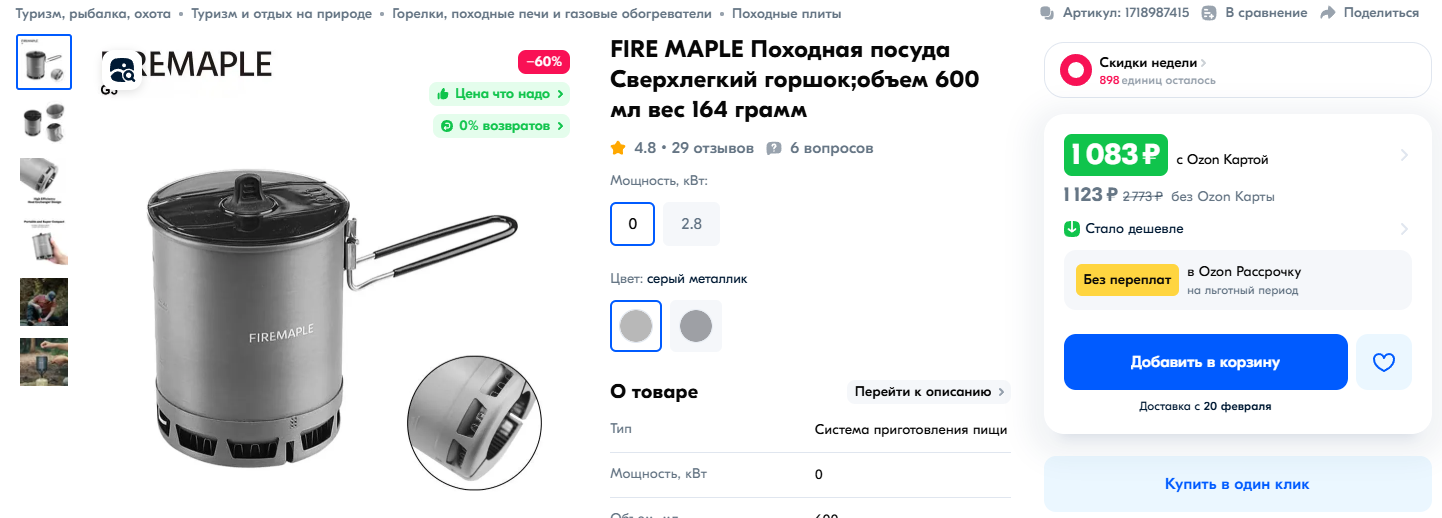Click "Добавить в корзину" button
This screenshot has height=518, width=1442.
point(1206,362)
